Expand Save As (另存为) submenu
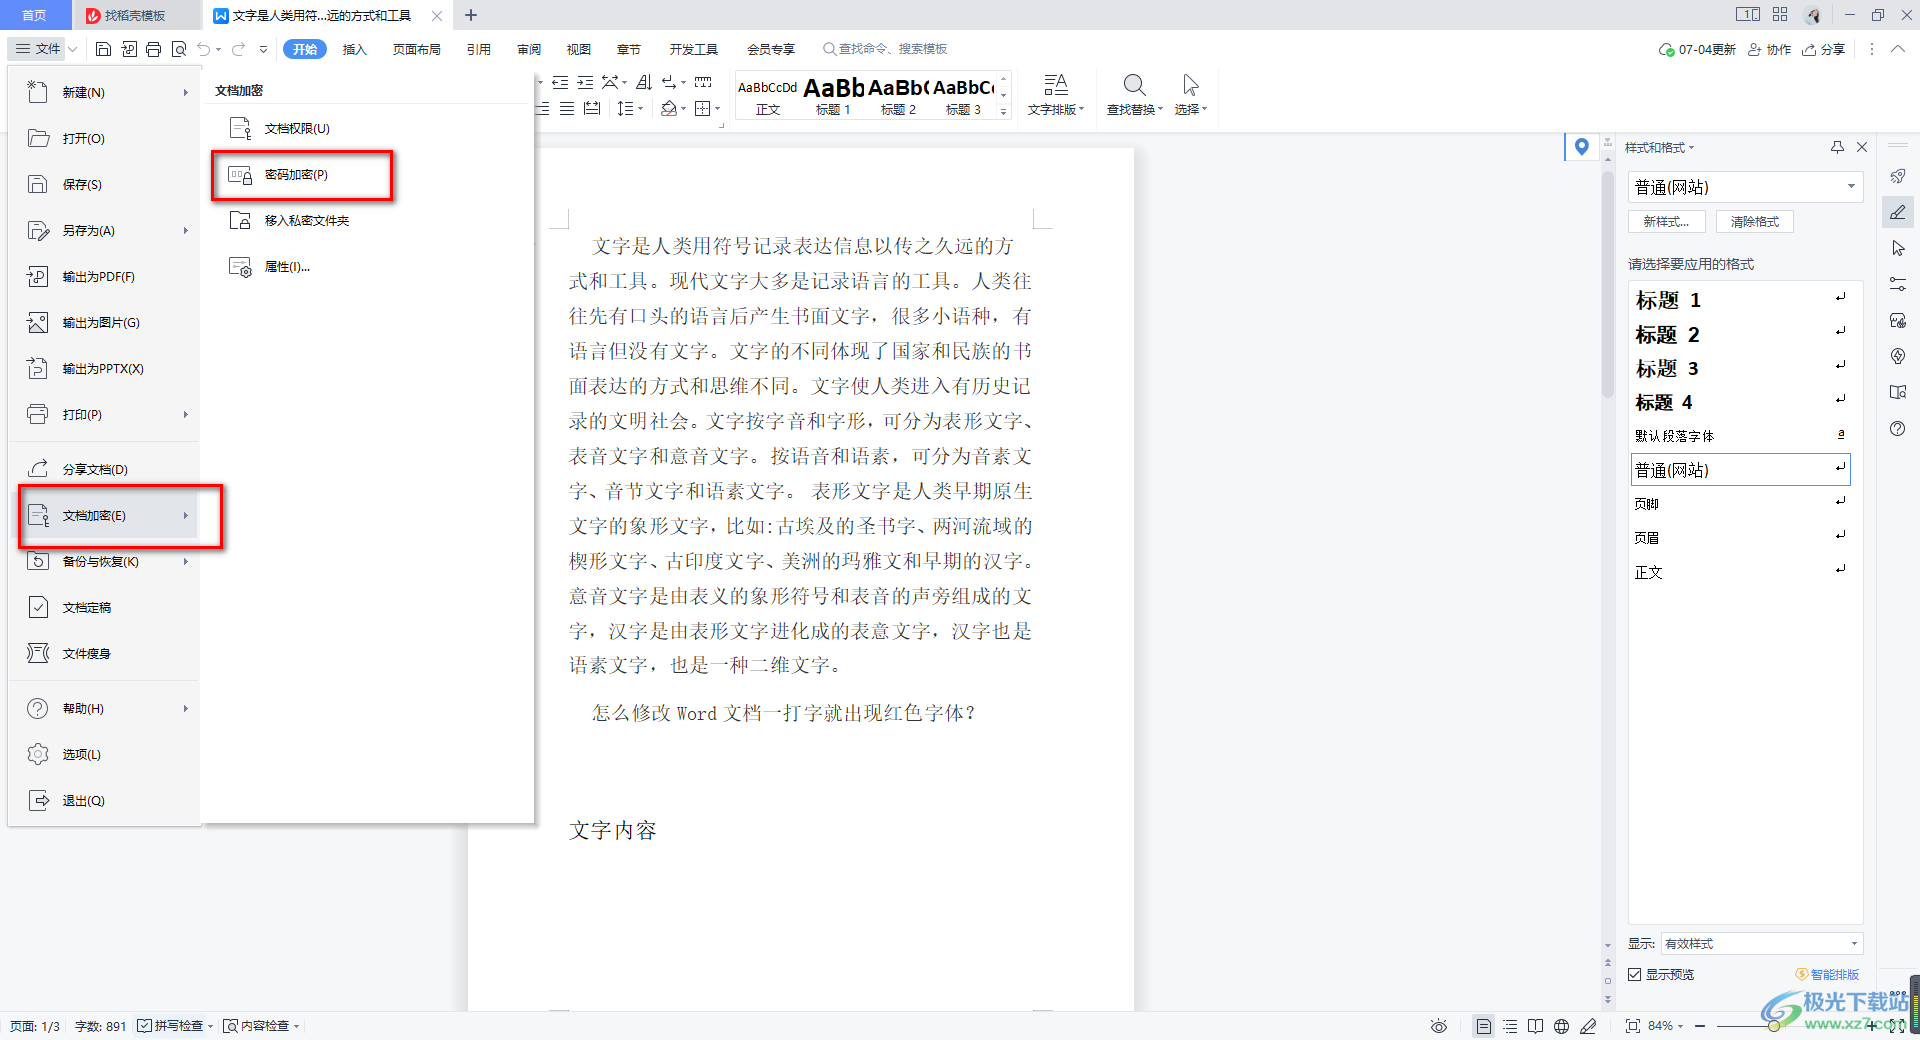This screenshot has width=1920, height=1040. (186, 230)
